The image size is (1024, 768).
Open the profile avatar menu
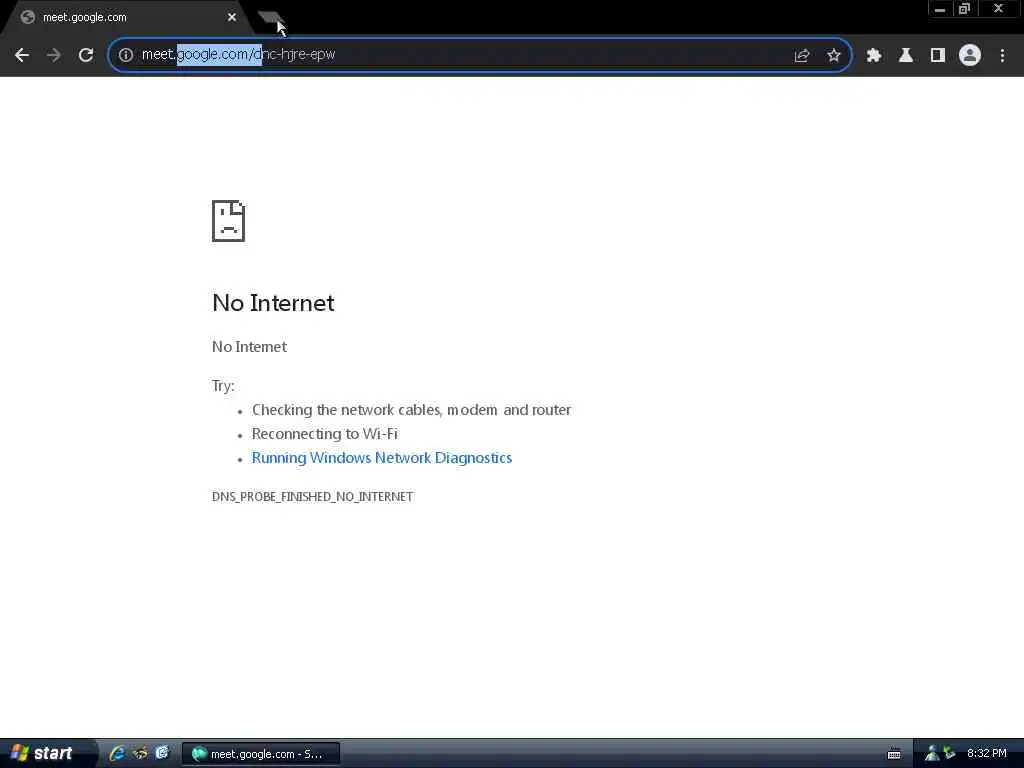point(970,56)
